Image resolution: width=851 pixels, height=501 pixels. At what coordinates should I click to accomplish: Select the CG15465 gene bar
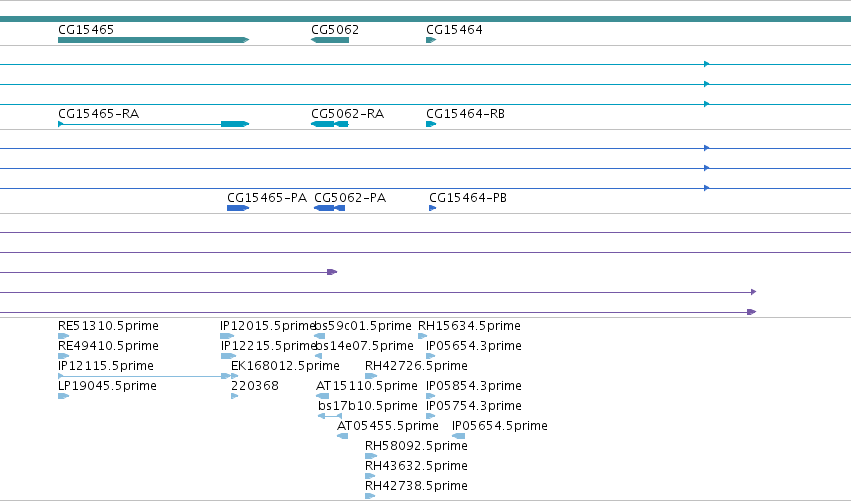[154, 40]
